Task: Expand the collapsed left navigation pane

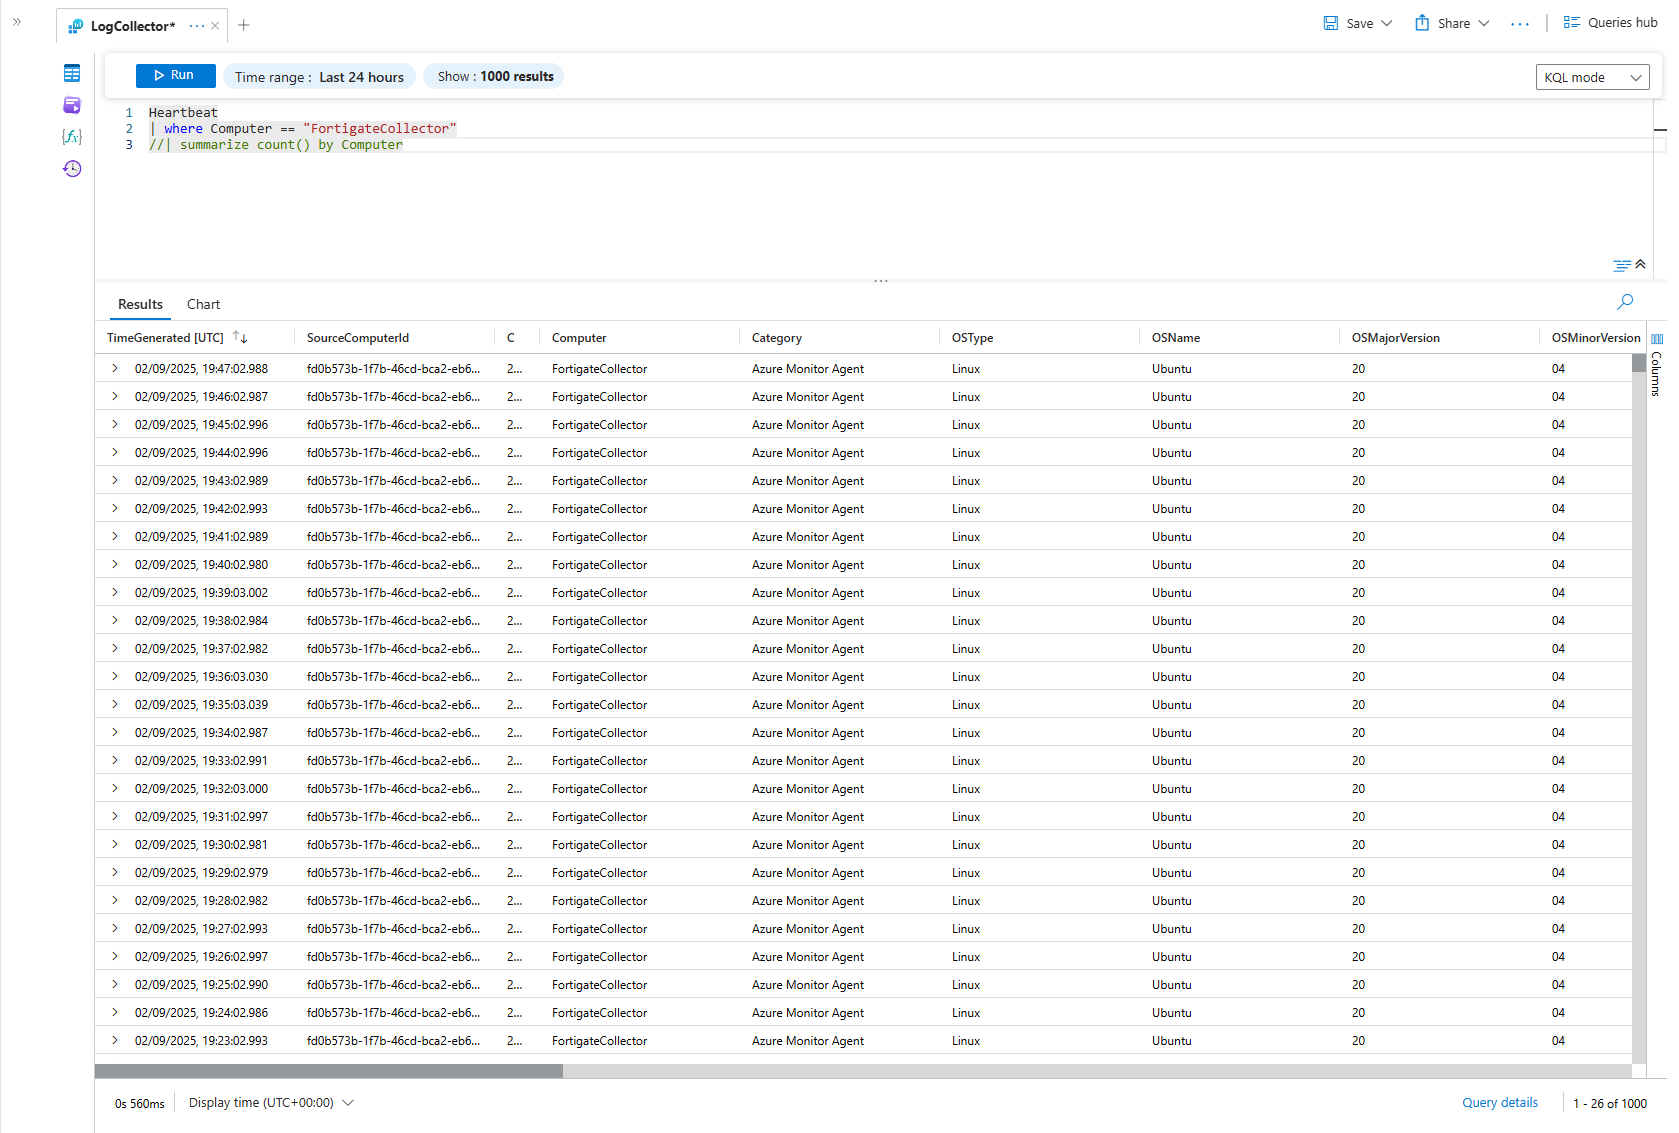Action: [16, 22]
